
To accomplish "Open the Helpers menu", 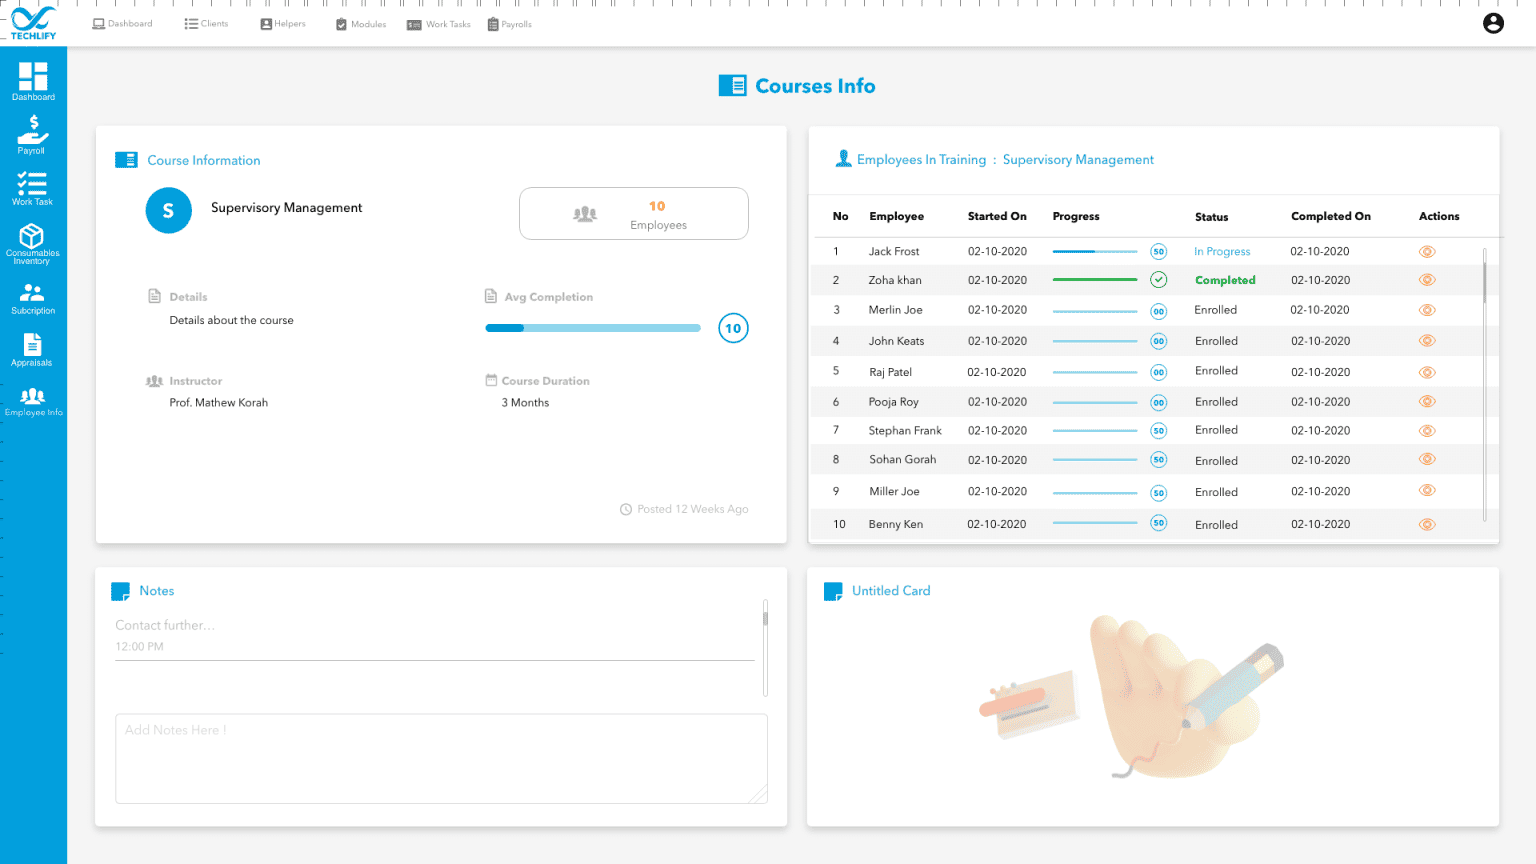I will (x=282, y=23).
